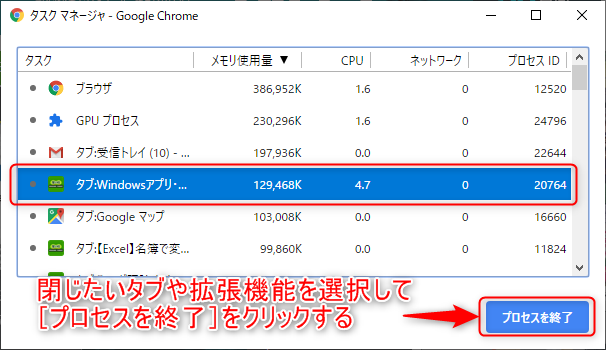Click memory value 129,468K
This screenshot has height=361, width=606.
pyautogui.click(x=277, y=185)
